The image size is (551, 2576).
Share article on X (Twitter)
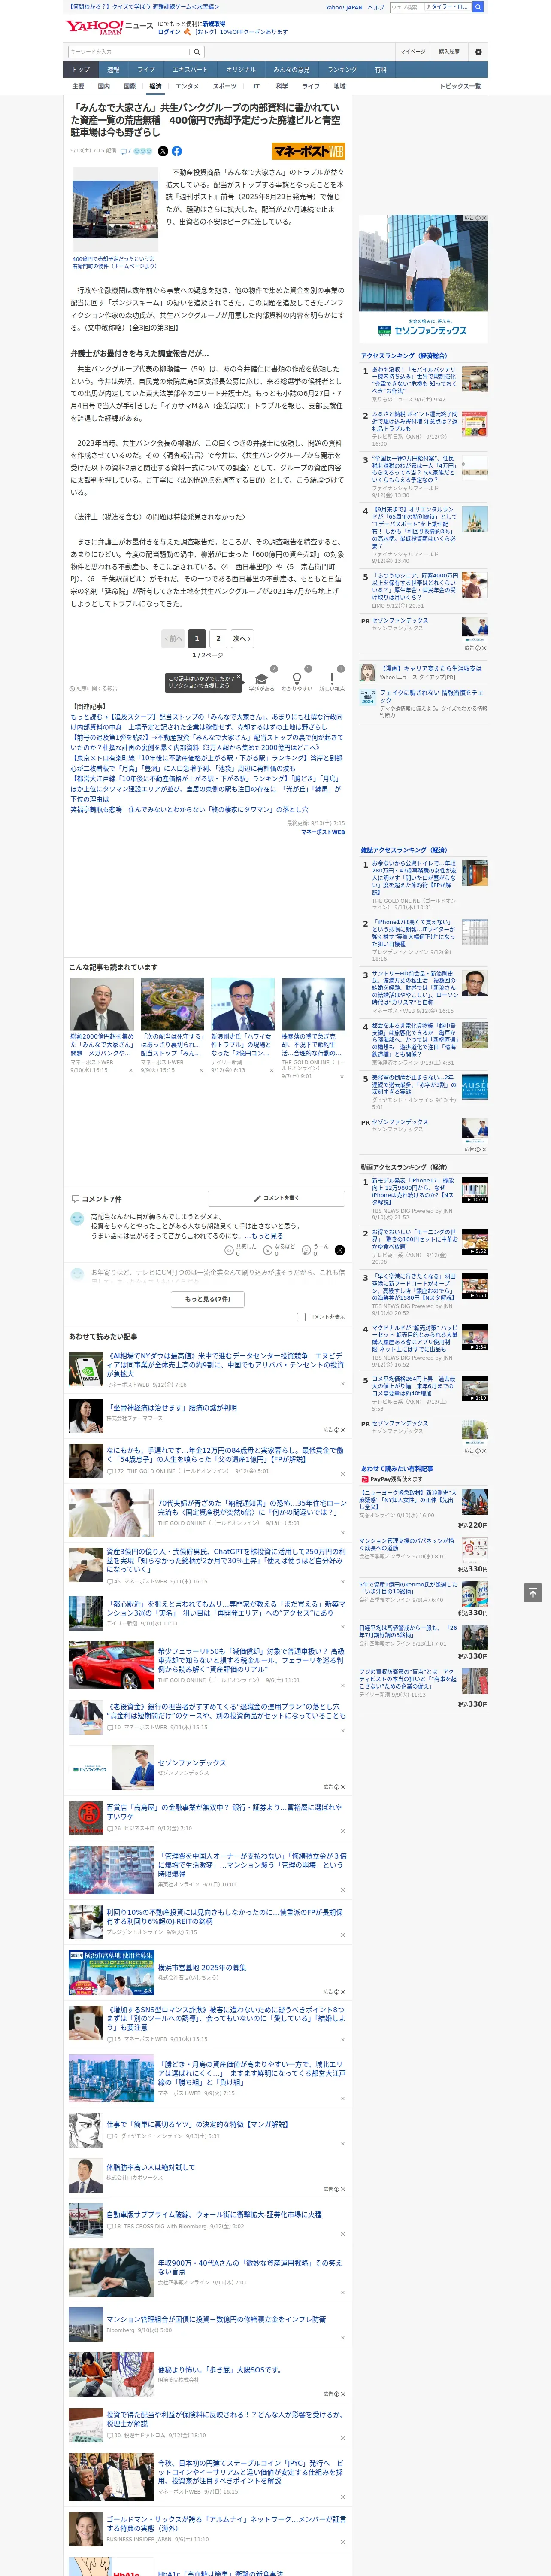pos(163,151)
